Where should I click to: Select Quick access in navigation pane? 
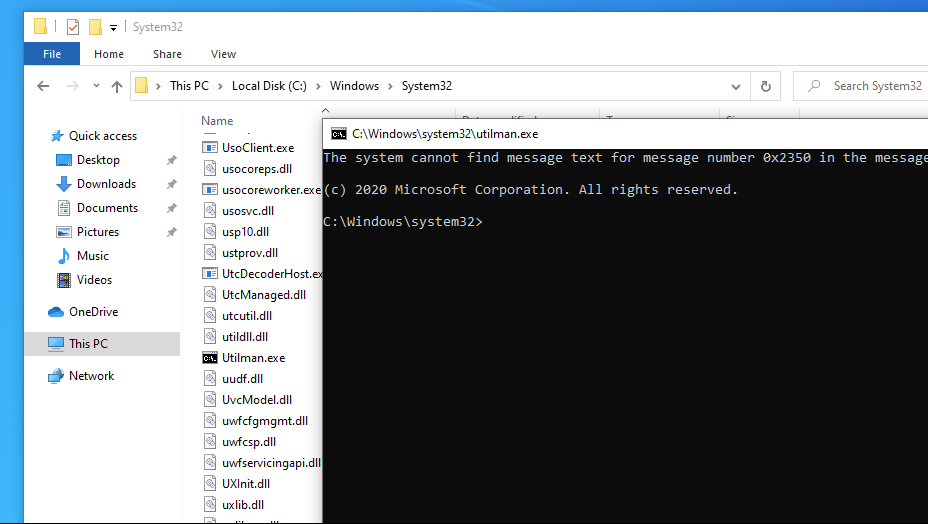coord(102,136)
